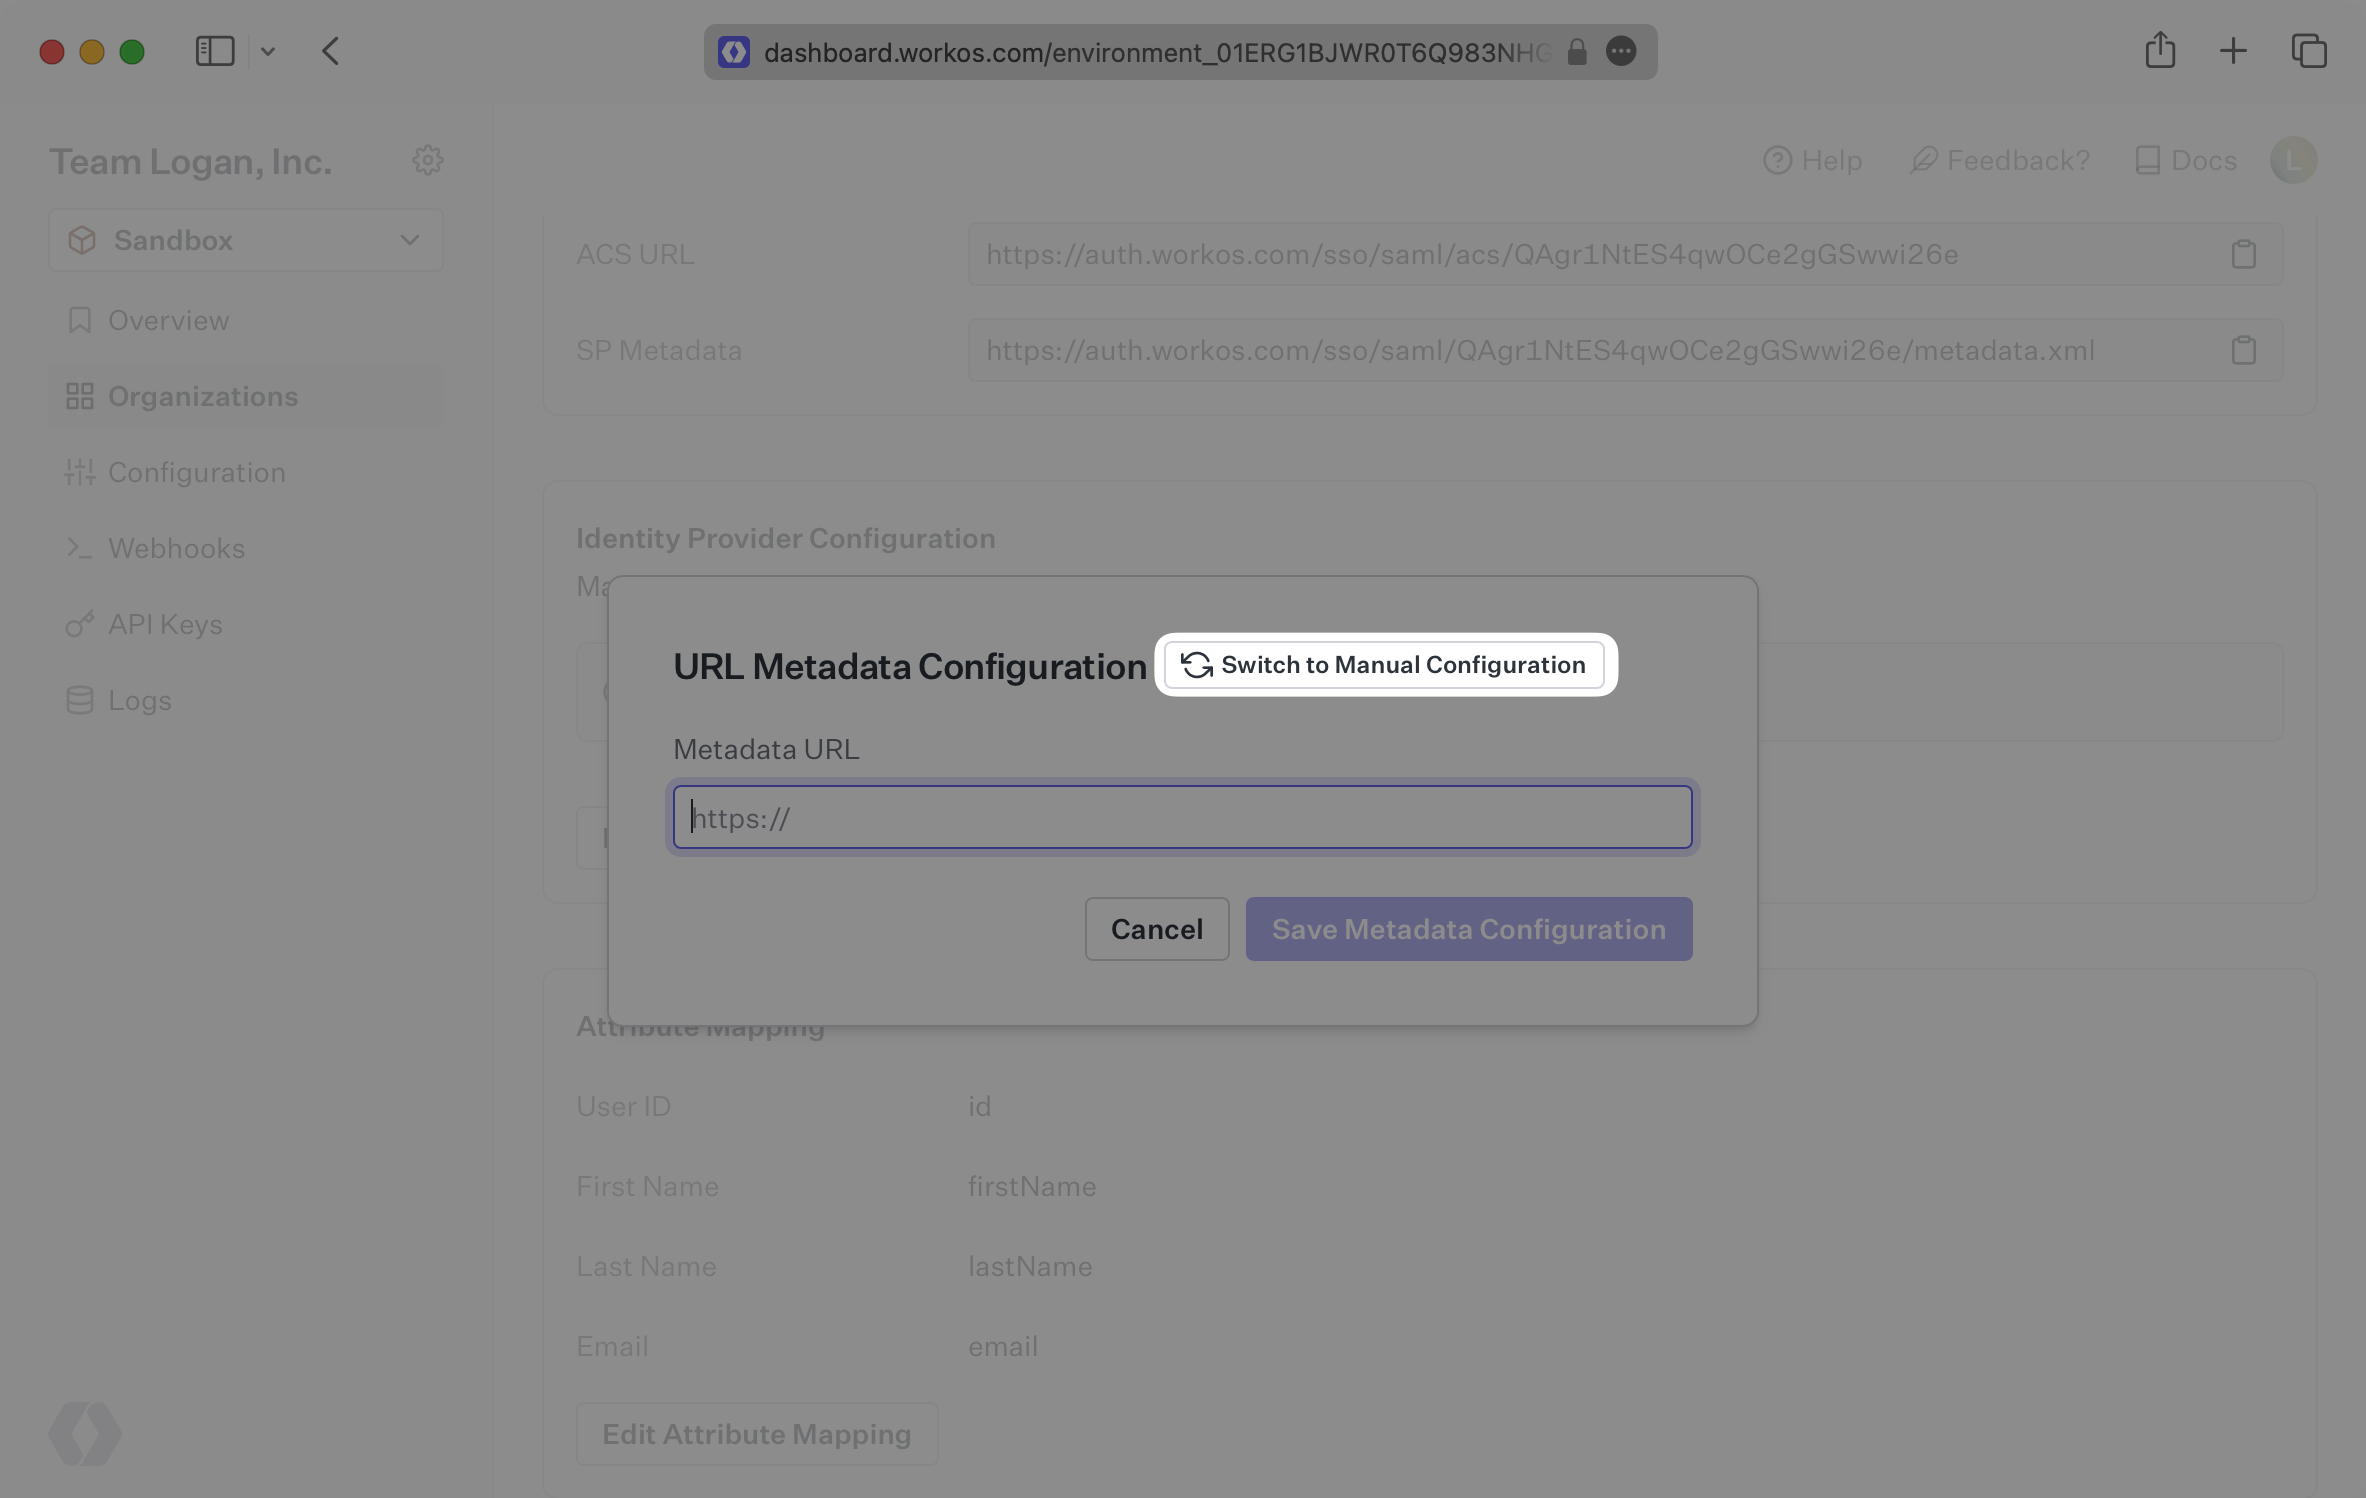Expand the sidebar options chevron in toolbar
The width and height of the screenshot is (2366, 1498).
[268, 51]
